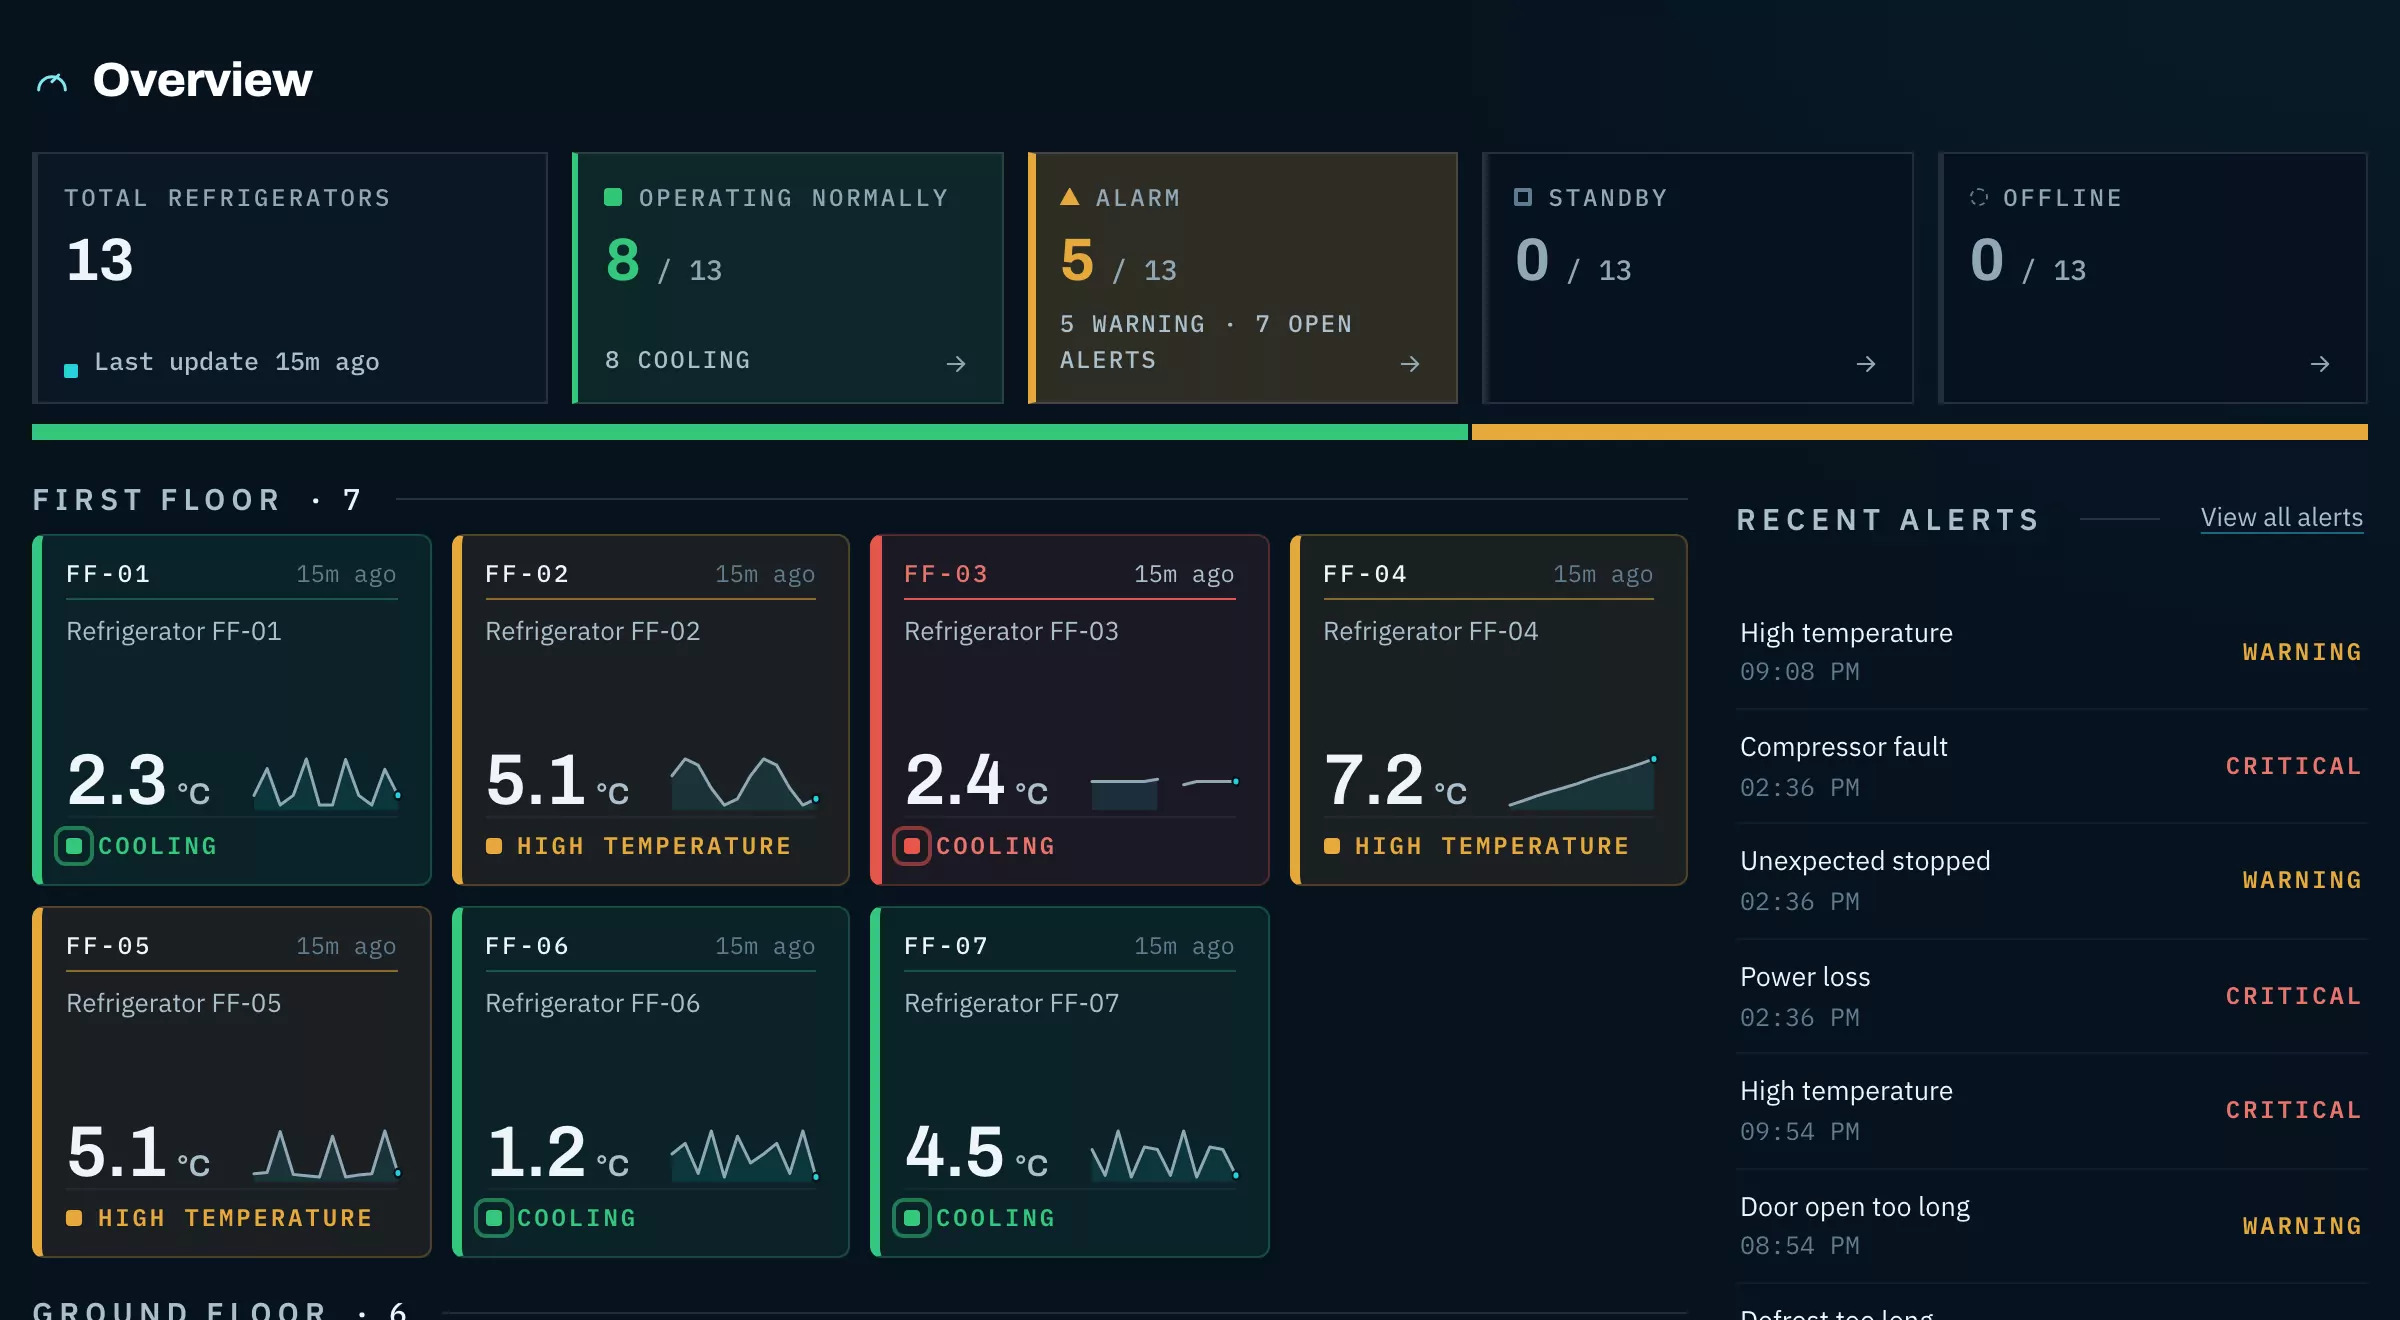Open the Offline card arrow
The width and height of the screenshot is (2400, 1320).
[x=2320, y=364]
